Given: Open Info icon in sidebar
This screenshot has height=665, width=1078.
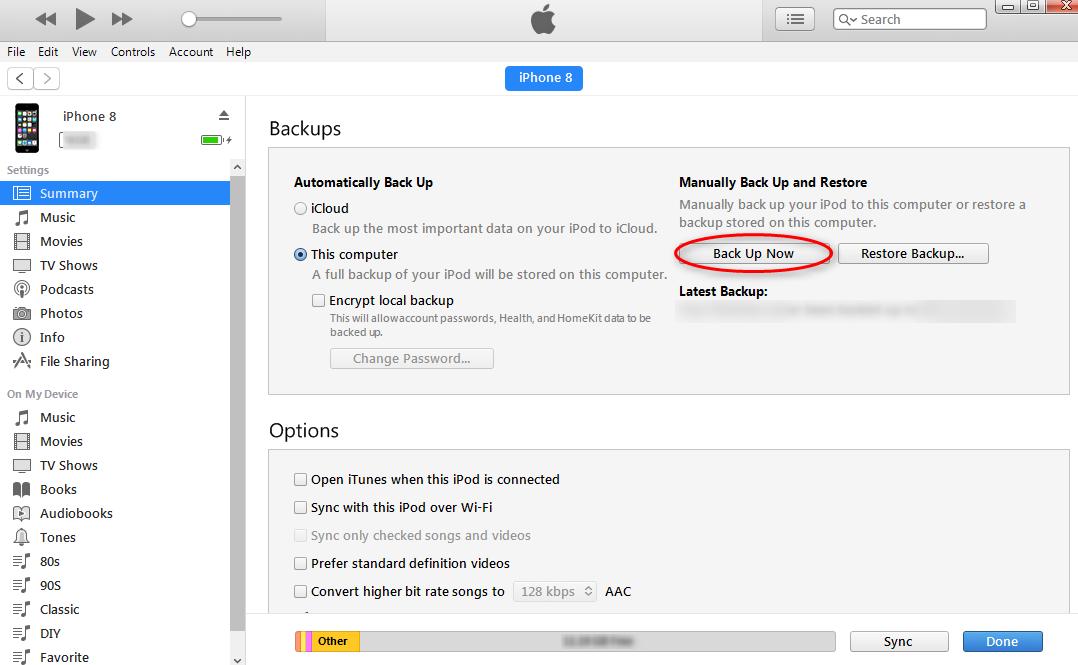Looking at the screenshot, I should tap(22, 337).
